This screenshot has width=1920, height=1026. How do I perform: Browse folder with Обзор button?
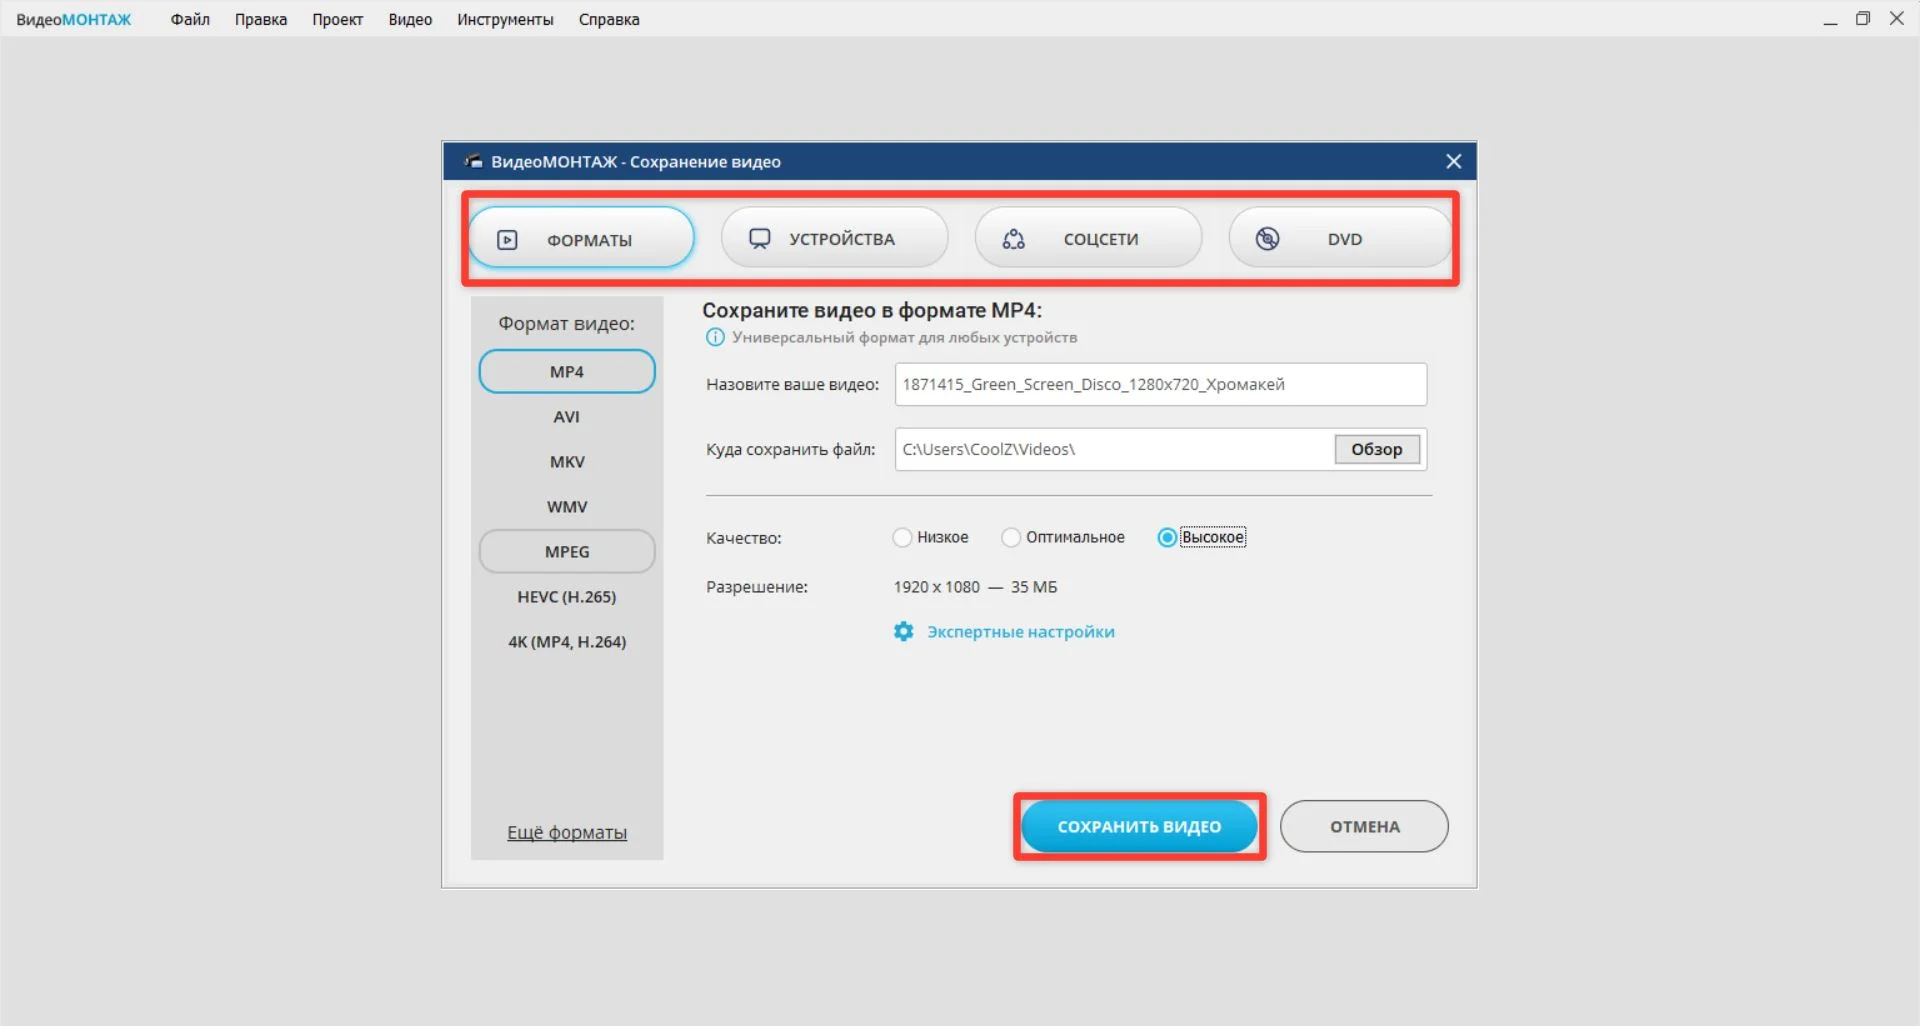click(1376, 450)
